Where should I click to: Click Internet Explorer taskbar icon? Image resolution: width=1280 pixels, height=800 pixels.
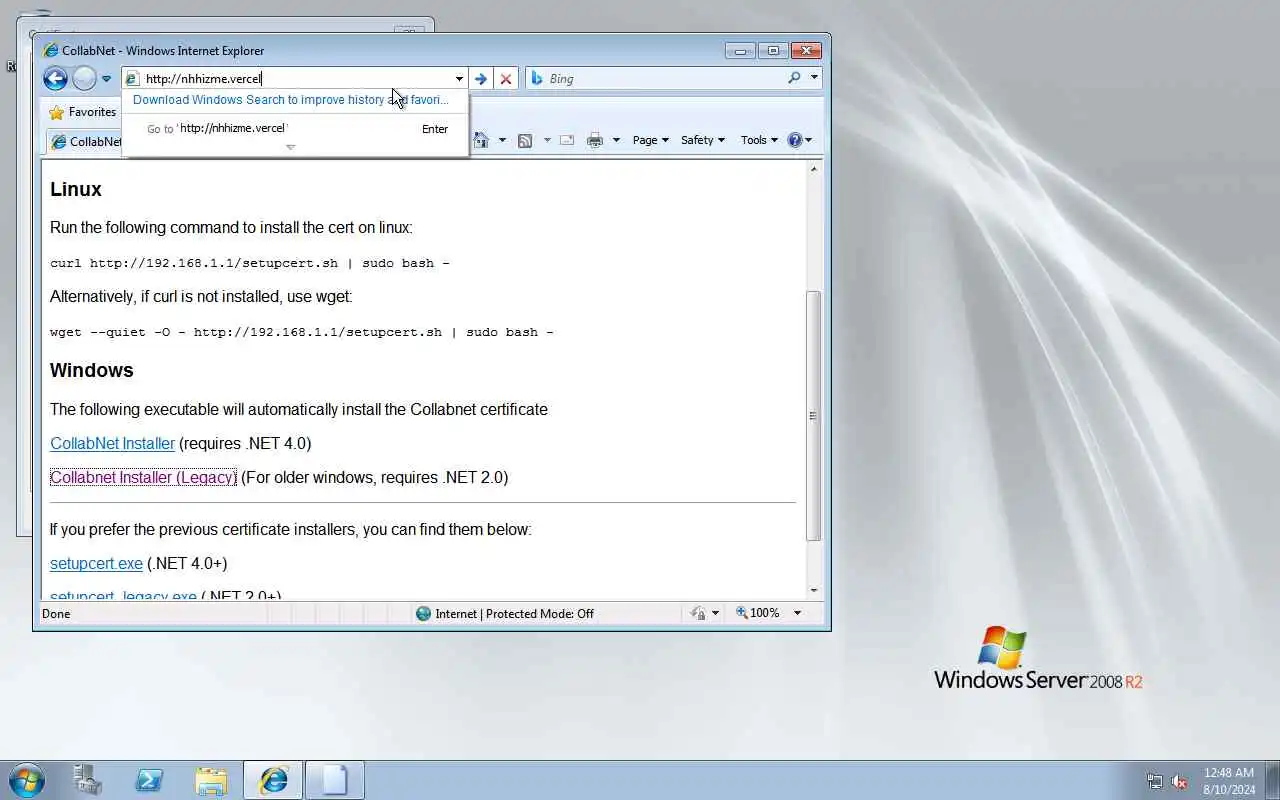pyautogui.click(x=273, y=780)
